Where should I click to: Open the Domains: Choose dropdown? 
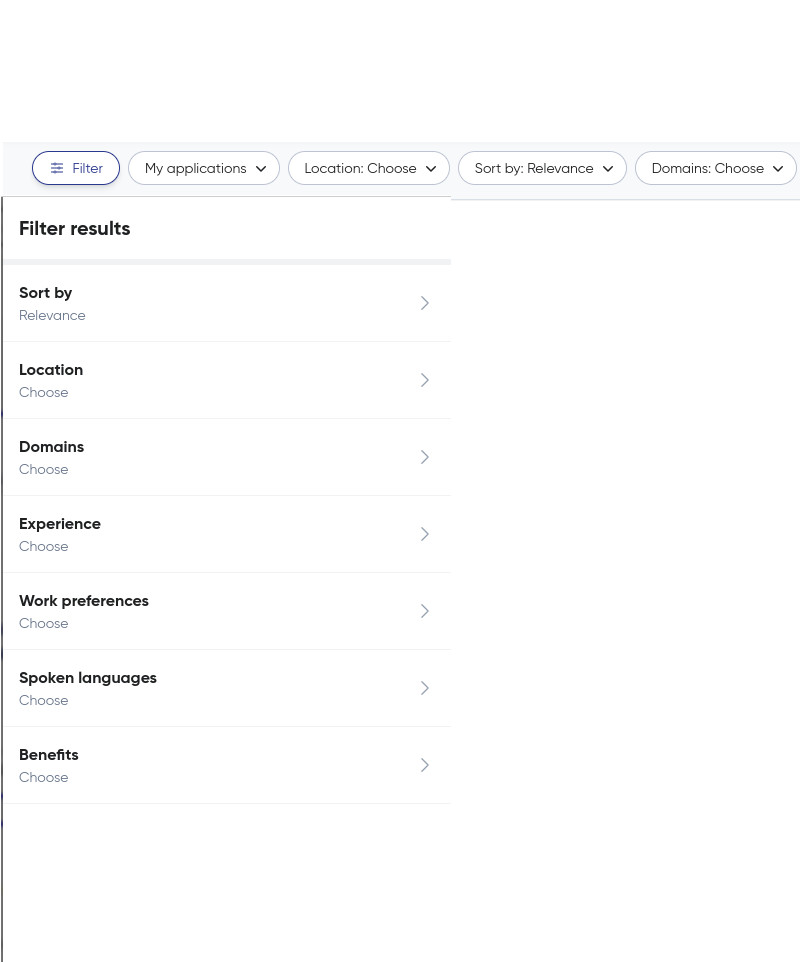coord(716,168)
